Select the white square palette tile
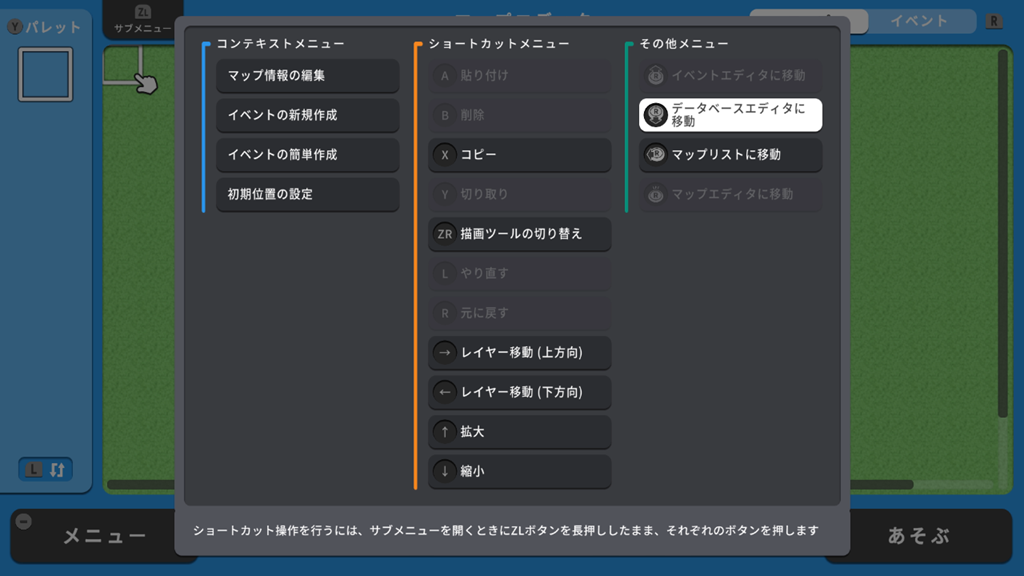The width and height of the screenshot is (1024, 576). click(46, 75)
